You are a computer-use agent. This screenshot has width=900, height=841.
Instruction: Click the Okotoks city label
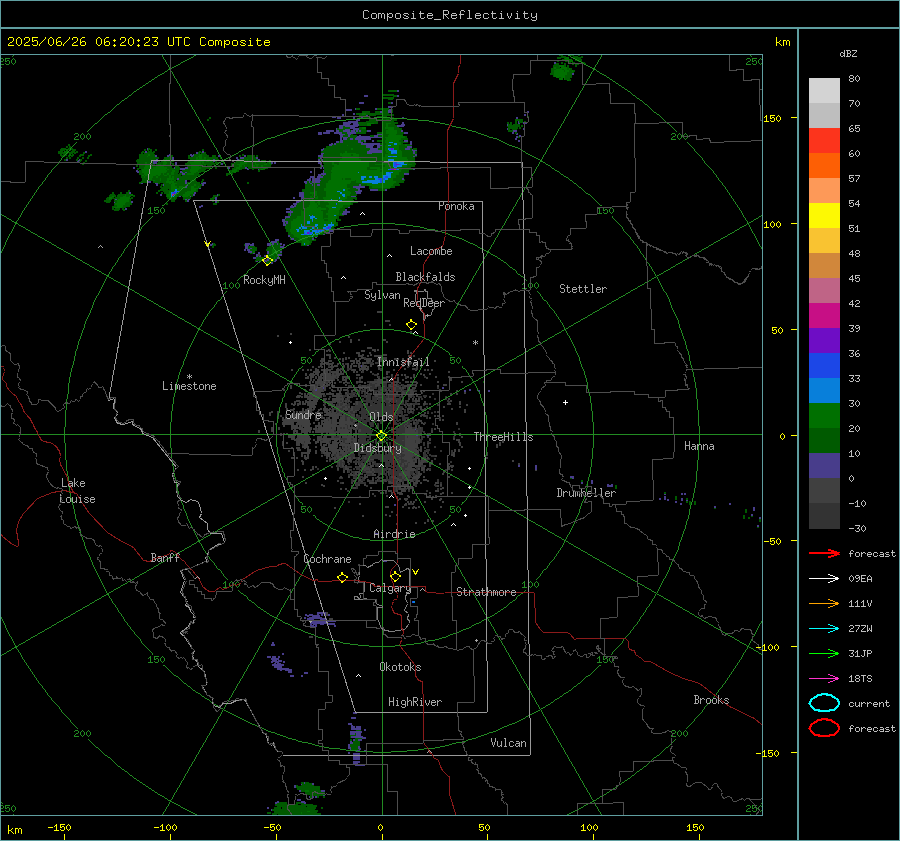(400, 667)
